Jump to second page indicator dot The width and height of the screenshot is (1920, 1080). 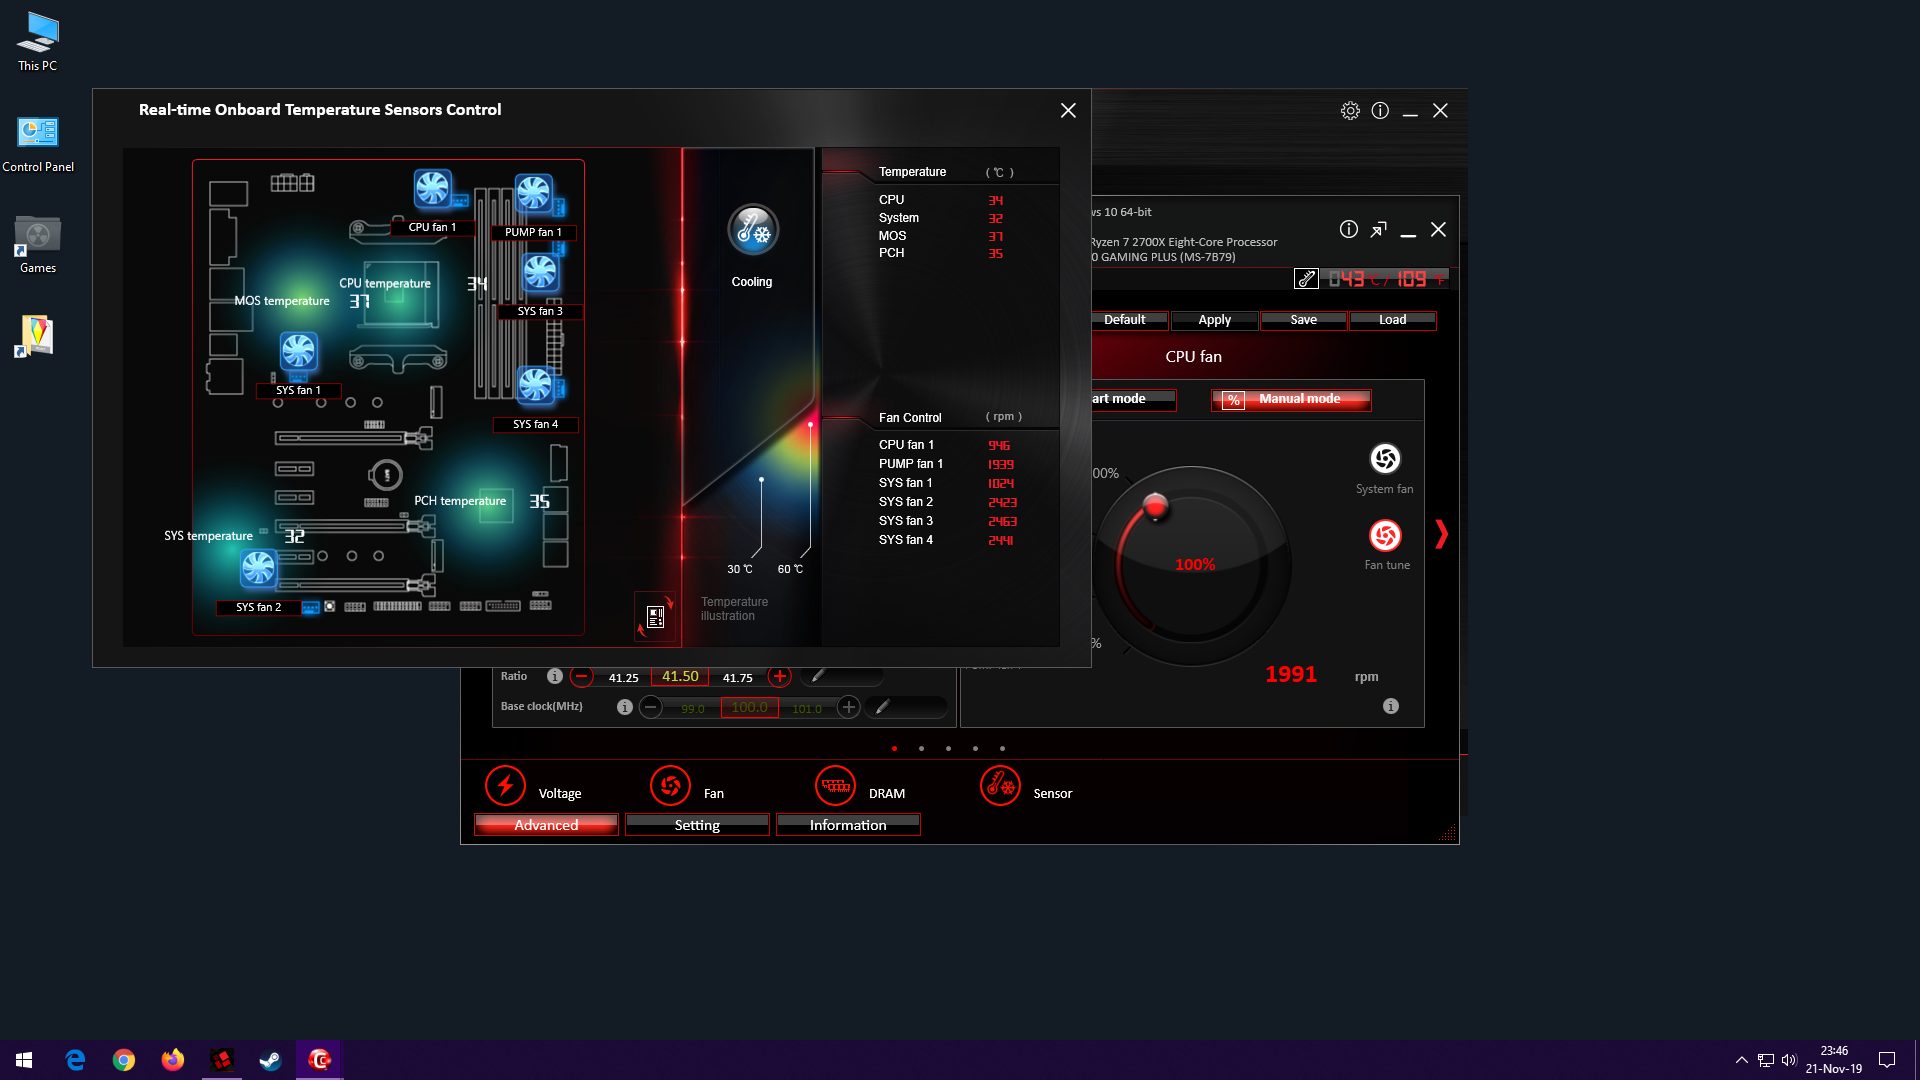pyautogui.click(x=921, y=749)
